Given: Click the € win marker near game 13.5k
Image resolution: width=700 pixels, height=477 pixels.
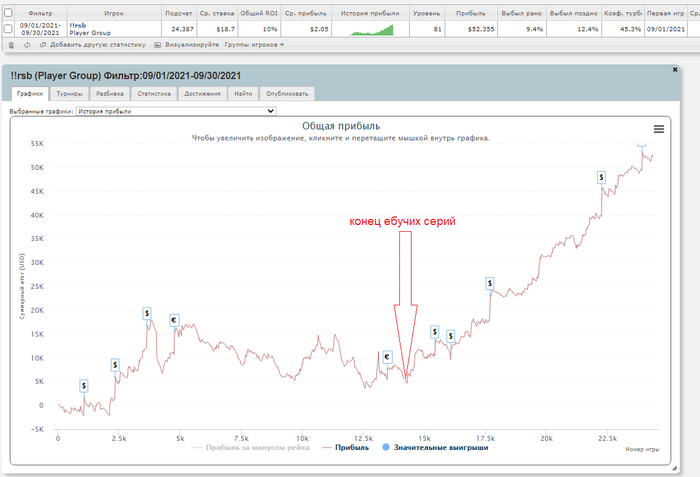Looking at the screenshot, I should 387,357.
